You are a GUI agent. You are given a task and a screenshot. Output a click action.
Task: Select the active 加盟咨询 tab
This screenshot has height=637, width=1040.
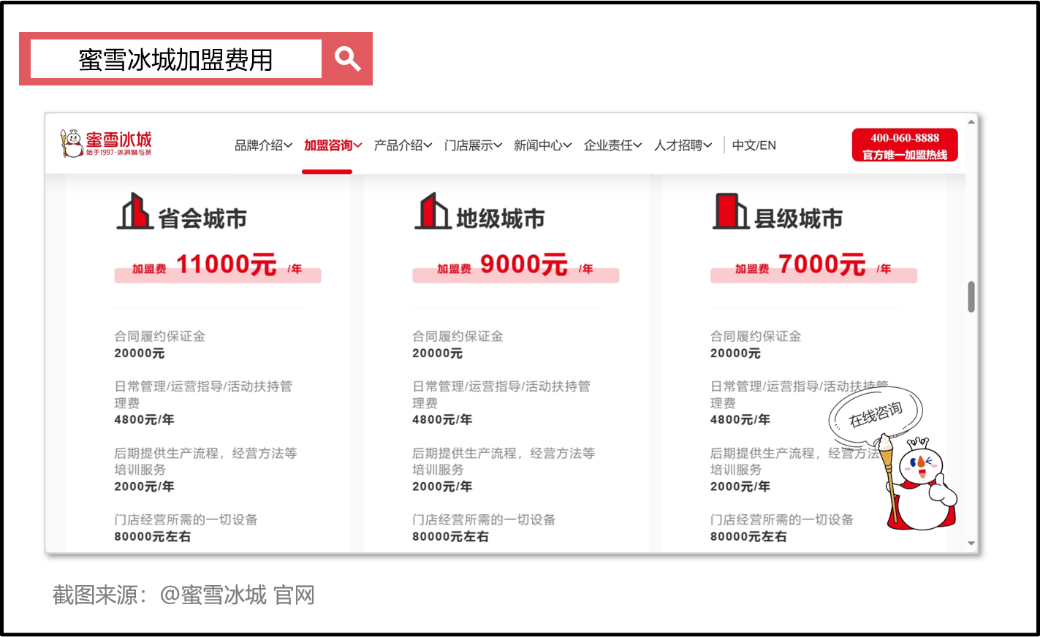[x=332, y=145]
